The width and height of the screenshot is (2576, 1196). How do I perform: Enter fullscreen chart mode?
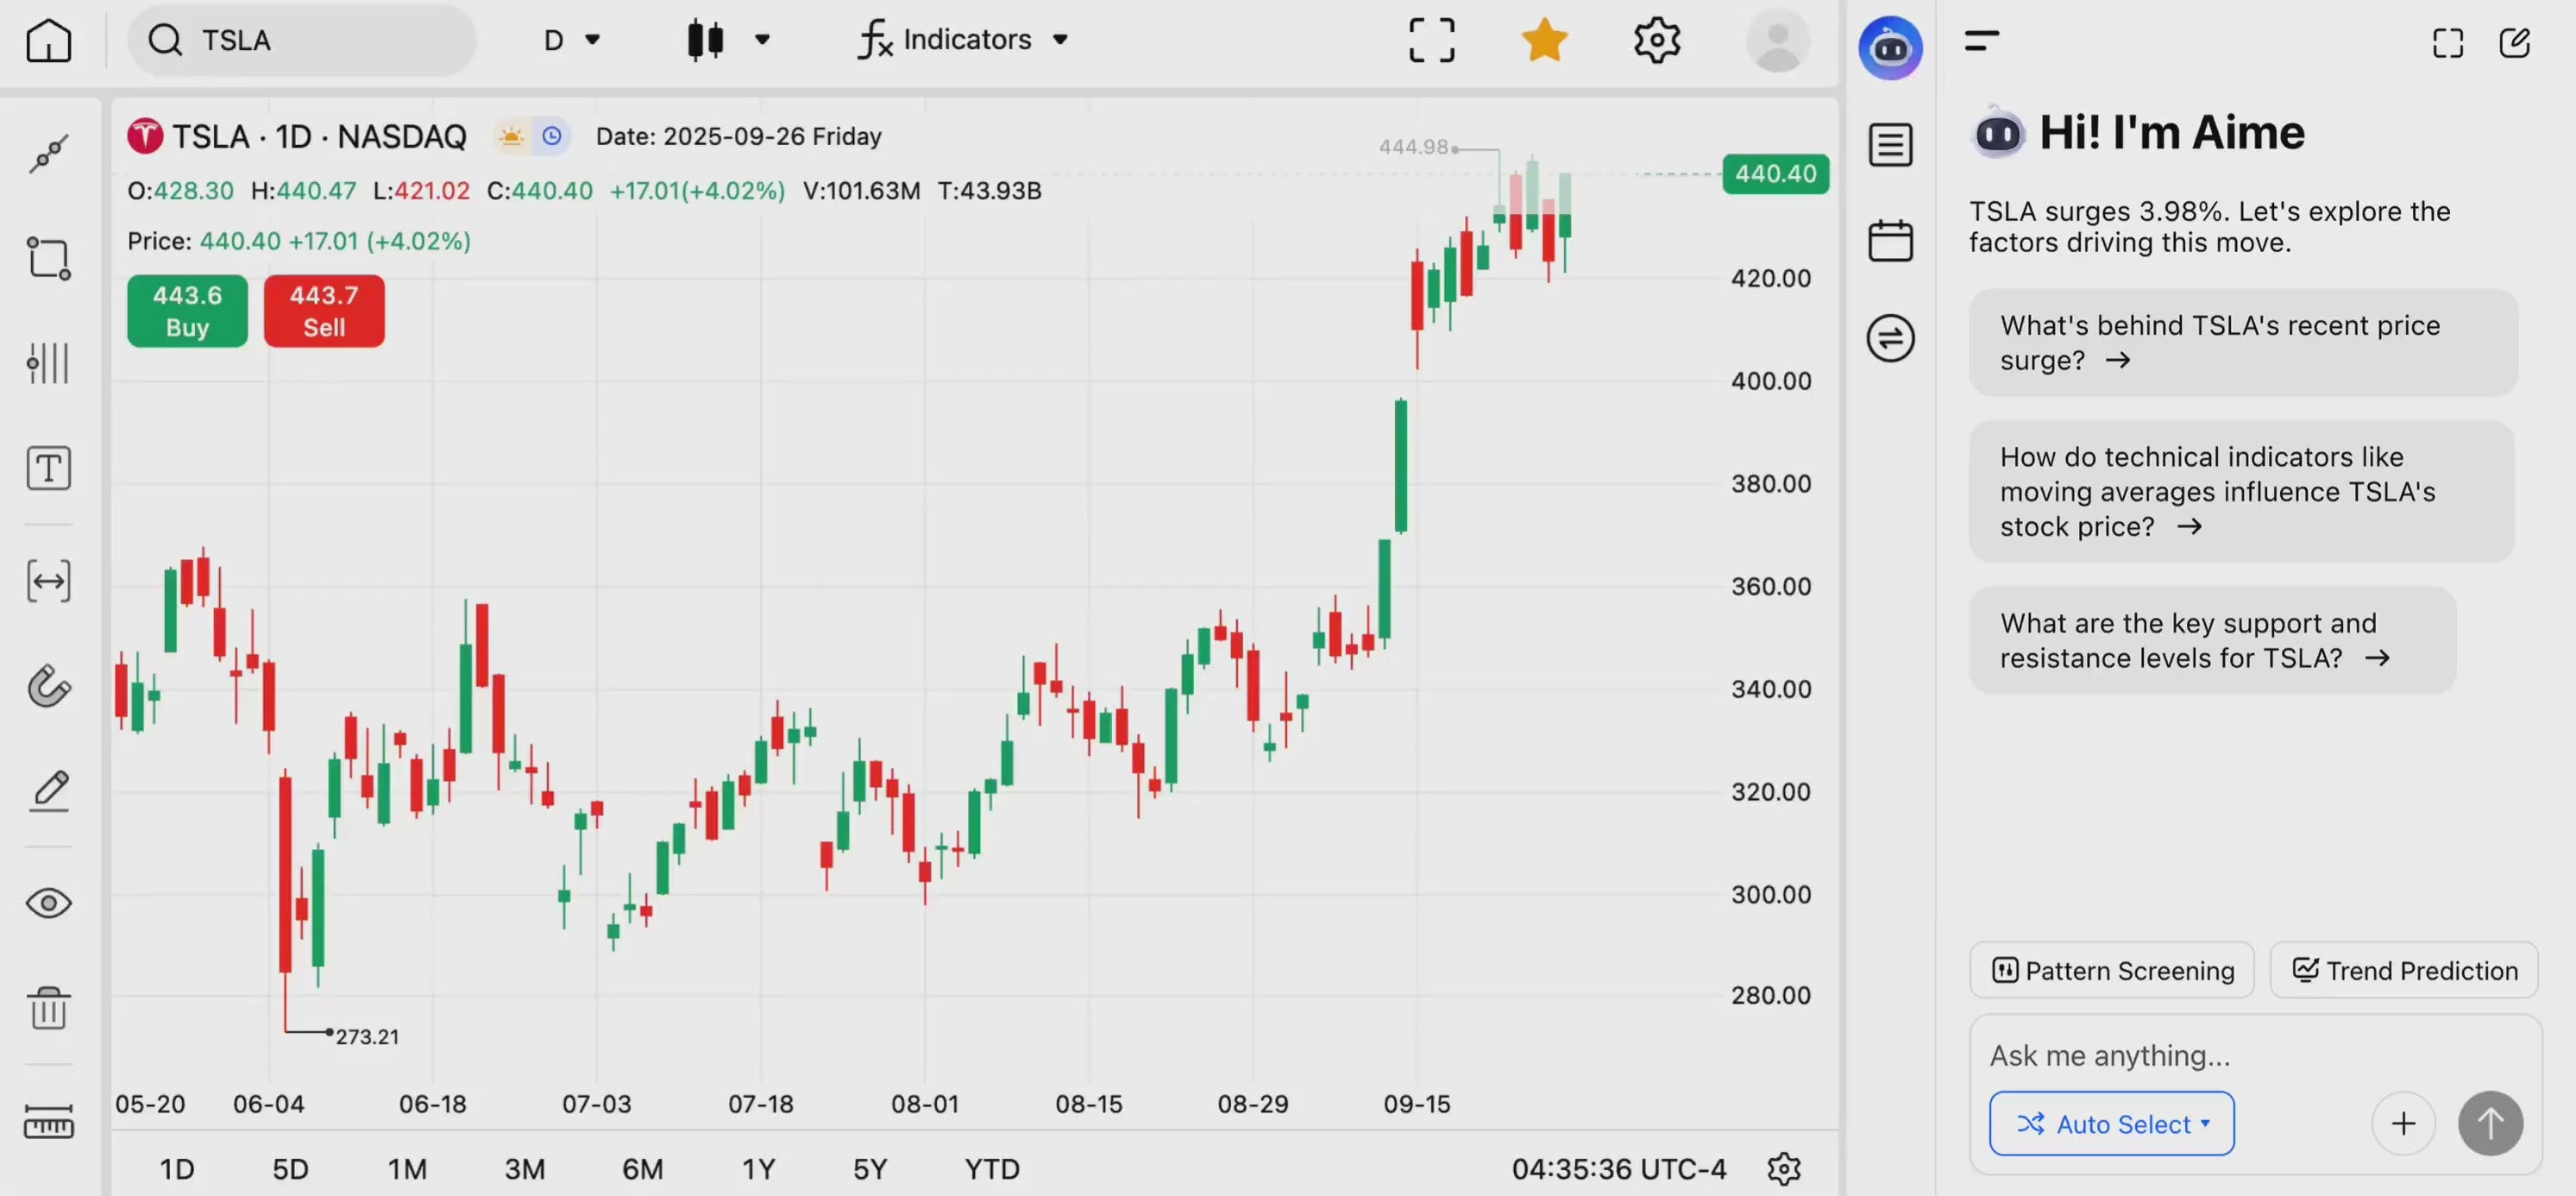click(x=1431, y=40)
